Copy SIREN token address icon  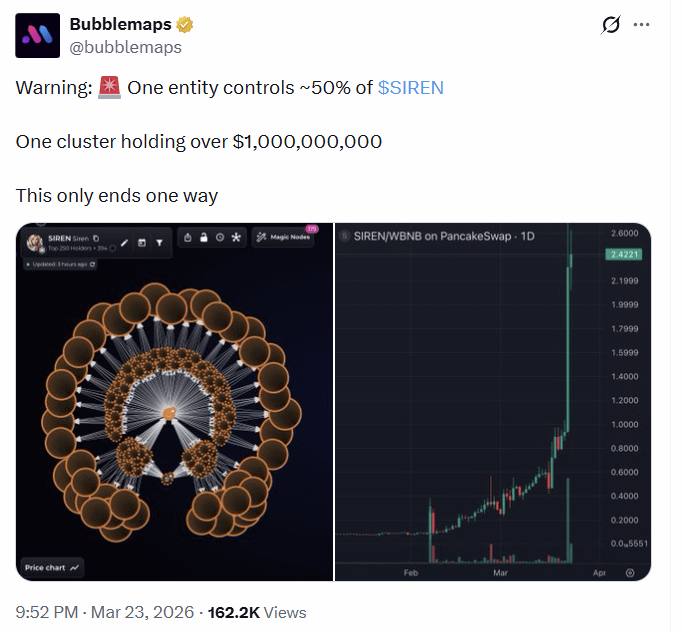[95, 238]
